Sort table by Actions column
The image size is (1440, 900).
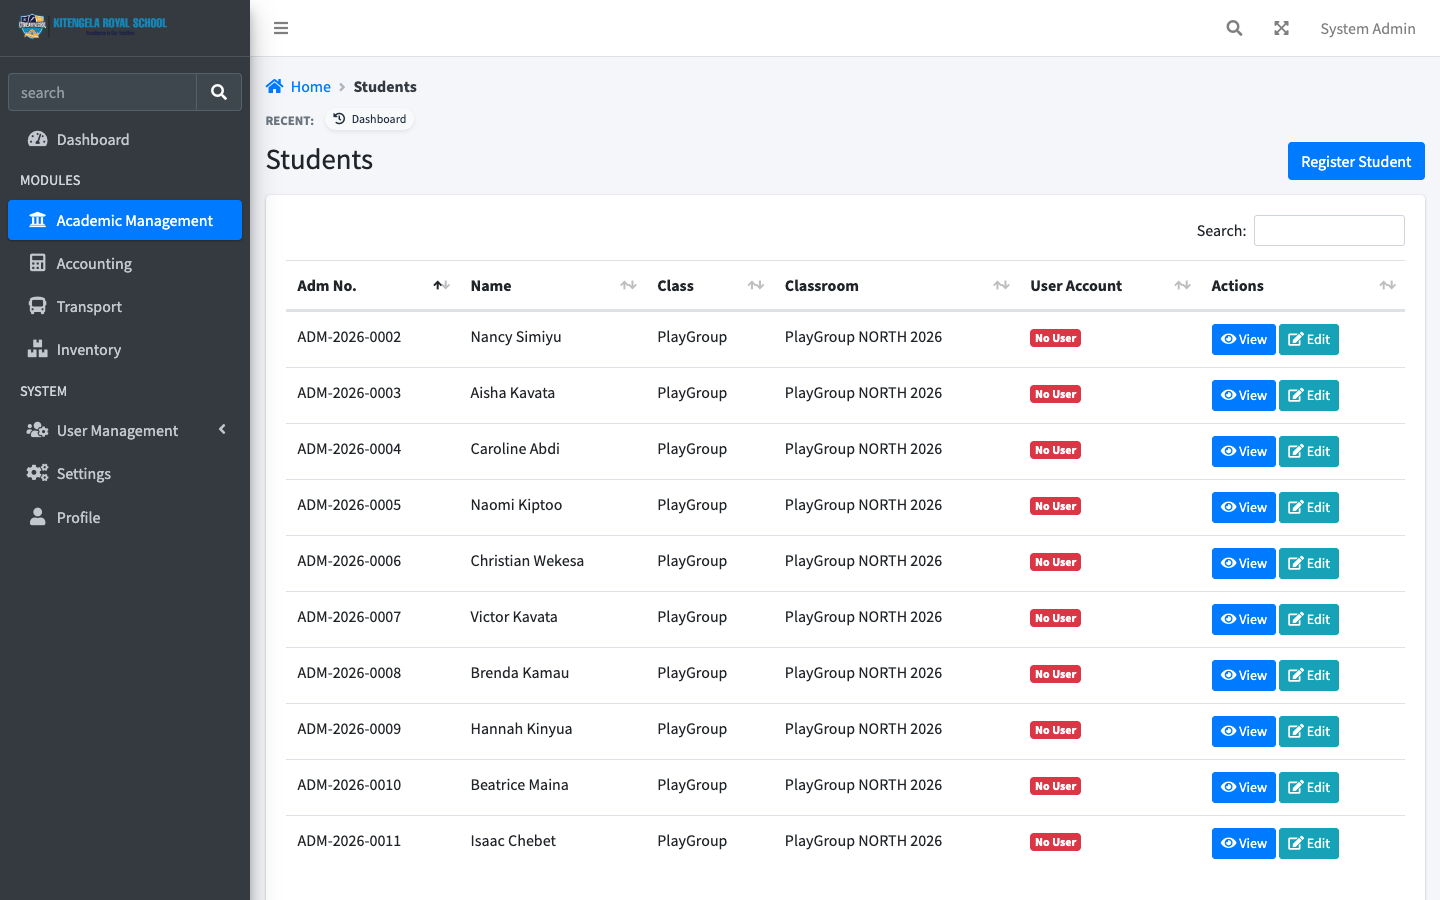[1302, 286]
